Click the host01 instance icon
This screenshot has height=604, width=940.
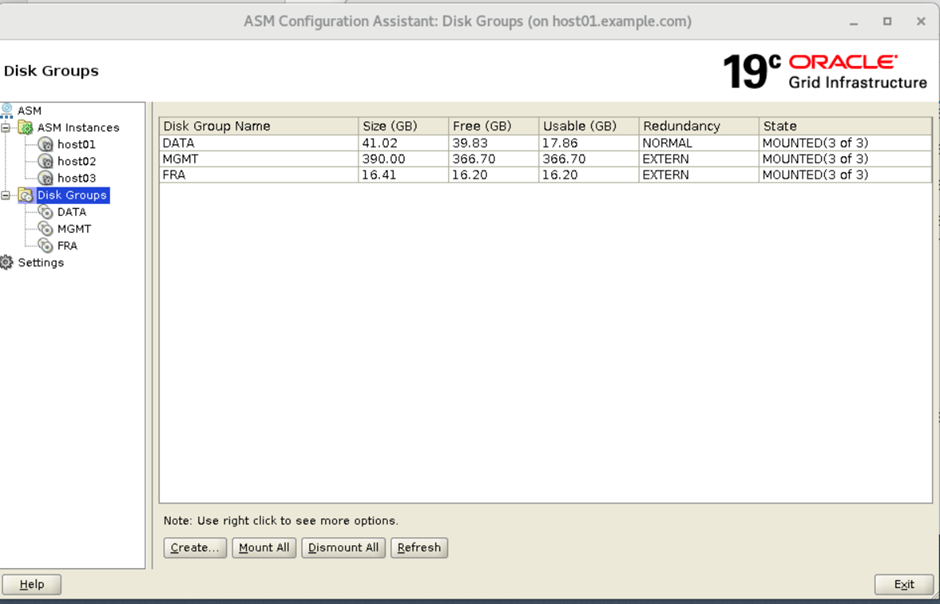pos(45,144)
